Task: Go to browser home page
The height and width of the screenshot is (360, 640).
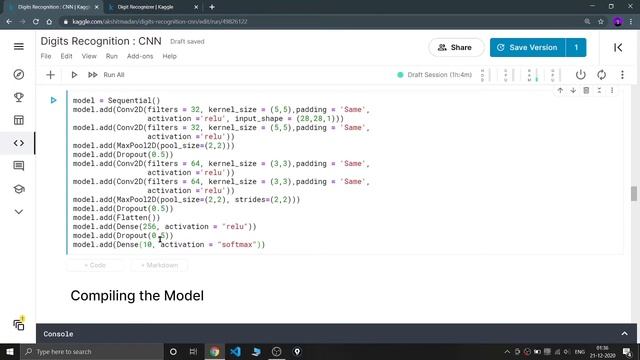Action: click(x=49, y=22)
